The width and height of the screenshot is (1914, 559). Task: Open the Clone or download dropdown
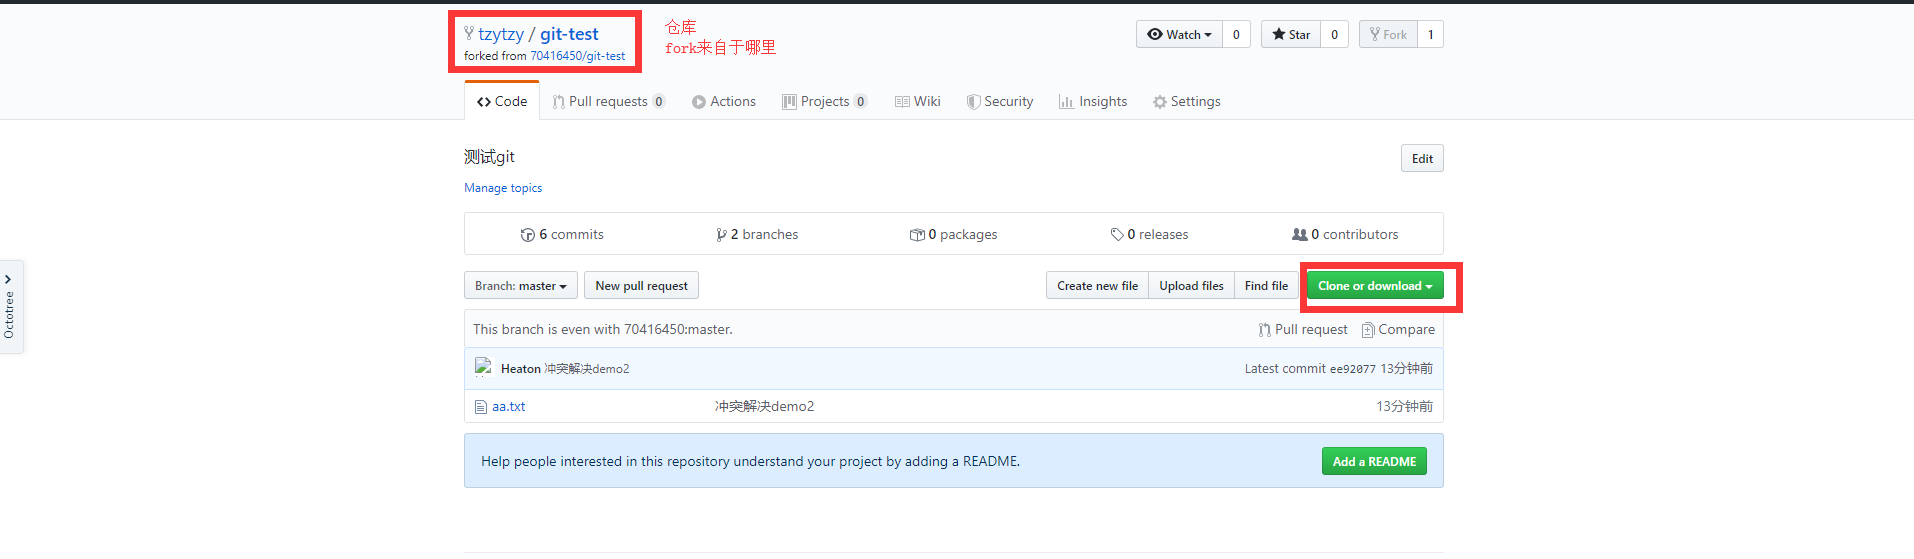pyautogui.click(x=1375, y=285)
